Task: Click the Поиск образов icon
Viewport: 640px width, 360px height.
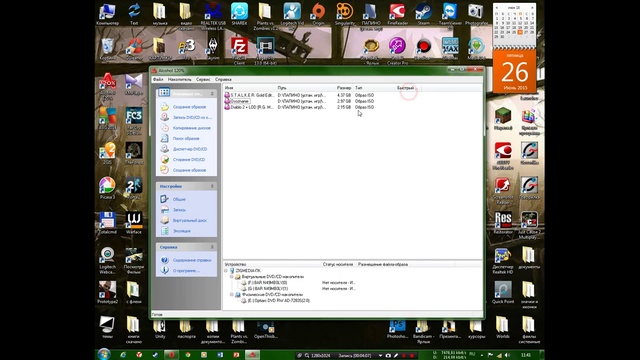Action: click(164, 138)
